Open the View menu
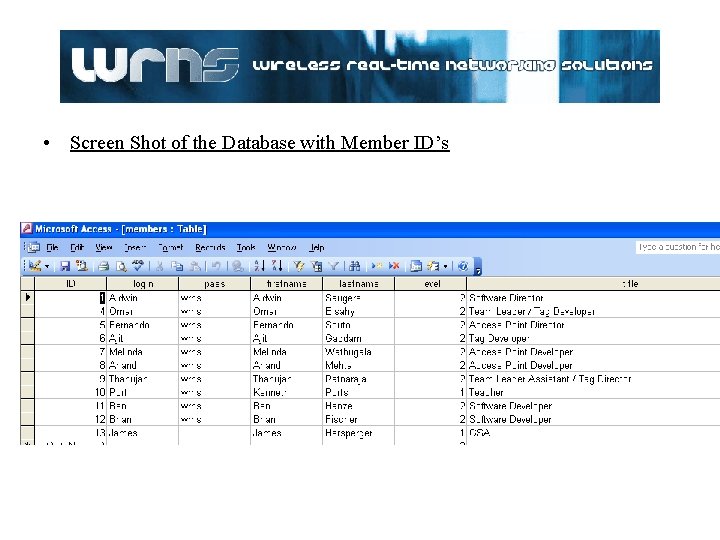 click(x=104, y=248)
